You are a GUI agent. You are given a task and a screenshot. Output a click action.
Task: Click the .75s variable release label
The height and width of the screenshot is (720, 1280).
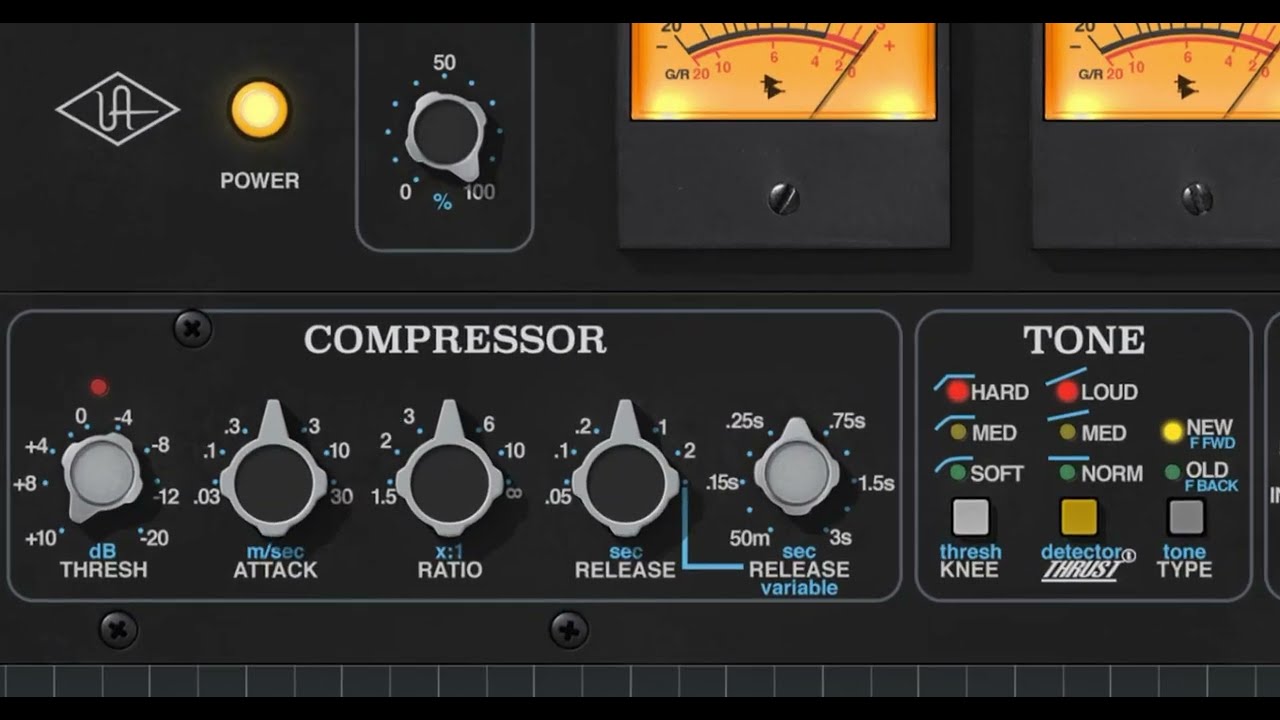tap(846, 421)
